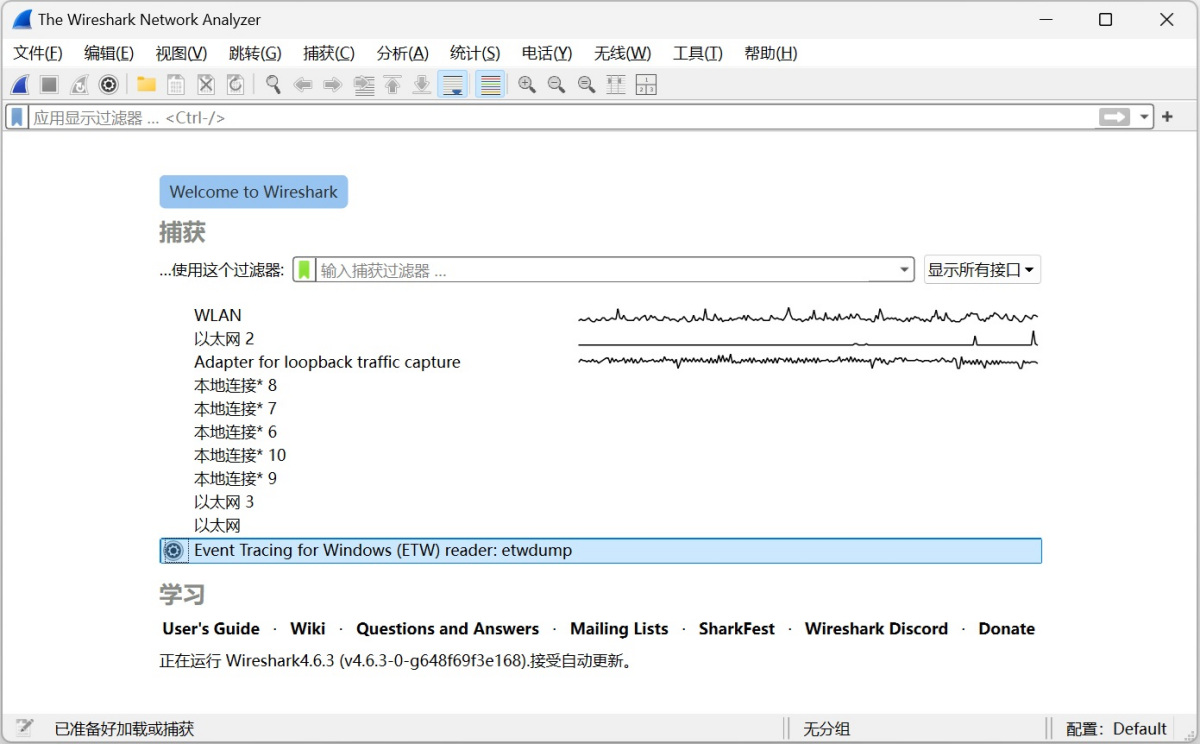Start capturing packets with shark fin icon

20,85
